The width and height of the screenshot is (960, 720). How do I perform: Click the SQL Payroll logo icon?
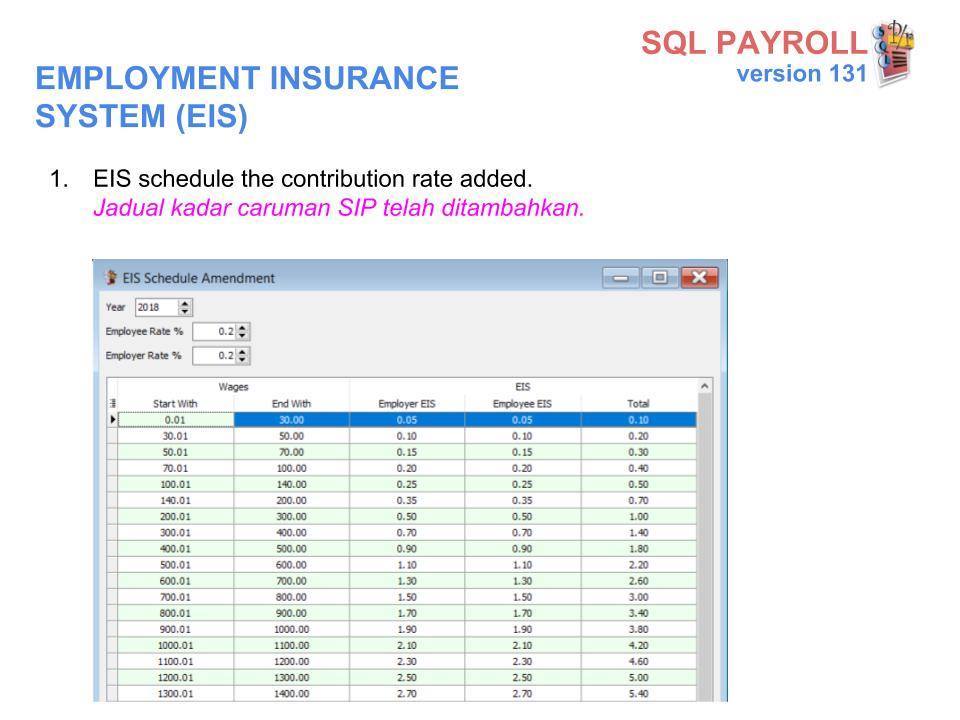tap(894, 54)
